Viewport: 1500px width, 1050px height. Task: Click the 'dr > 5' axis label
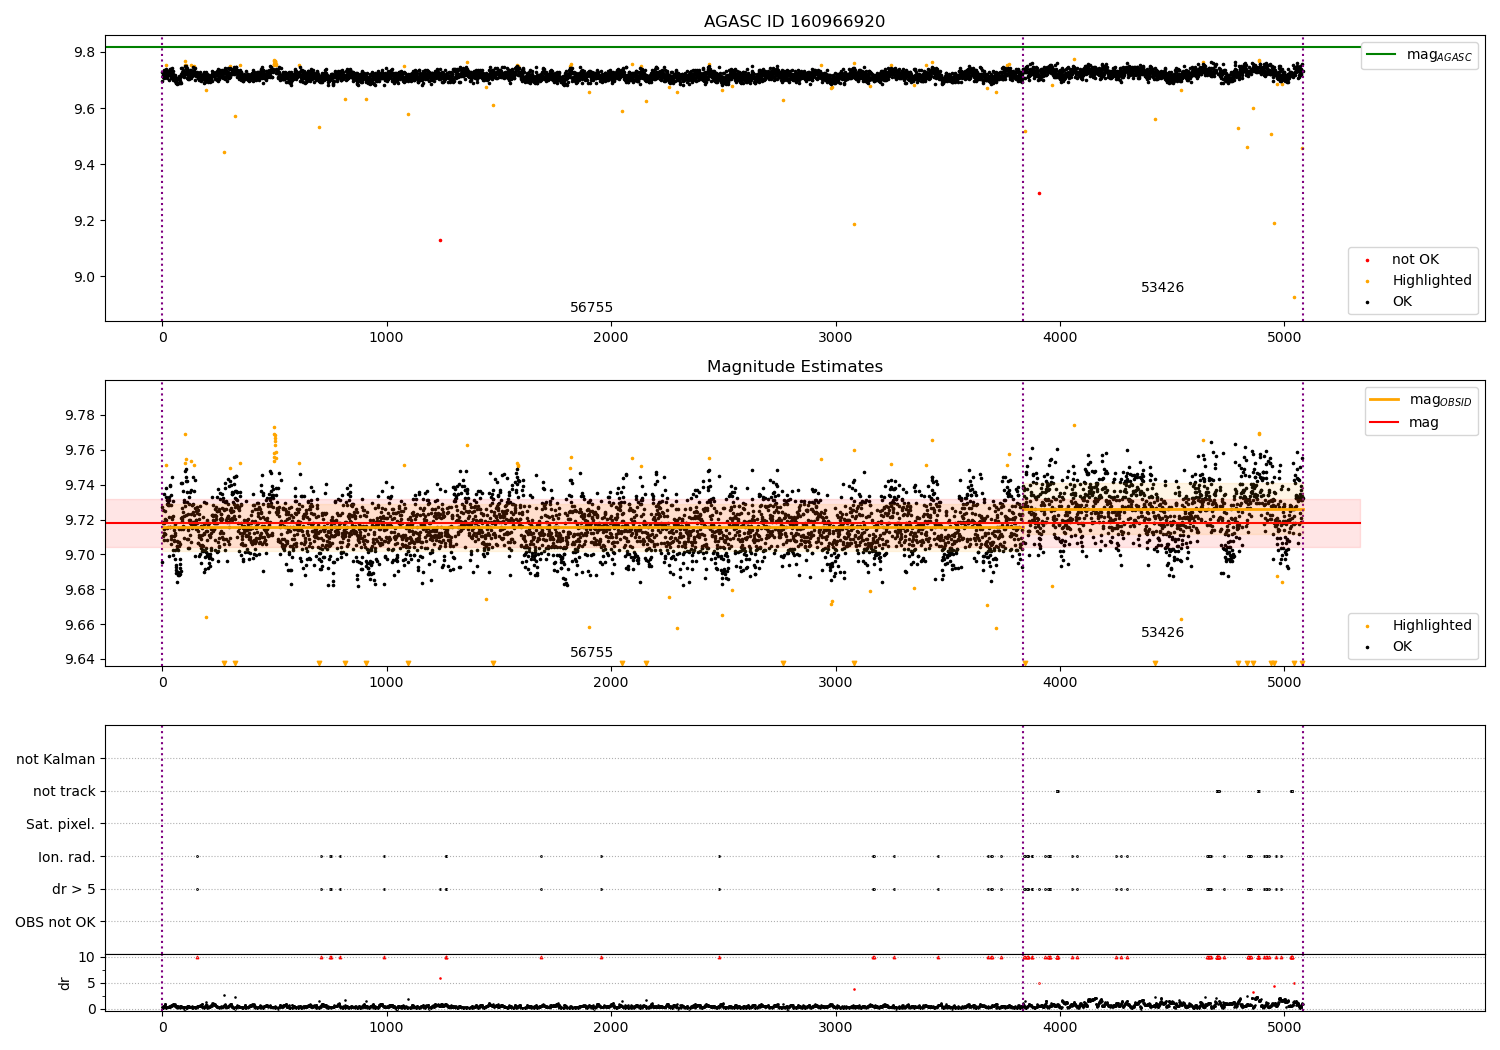(x=74, y=889)
